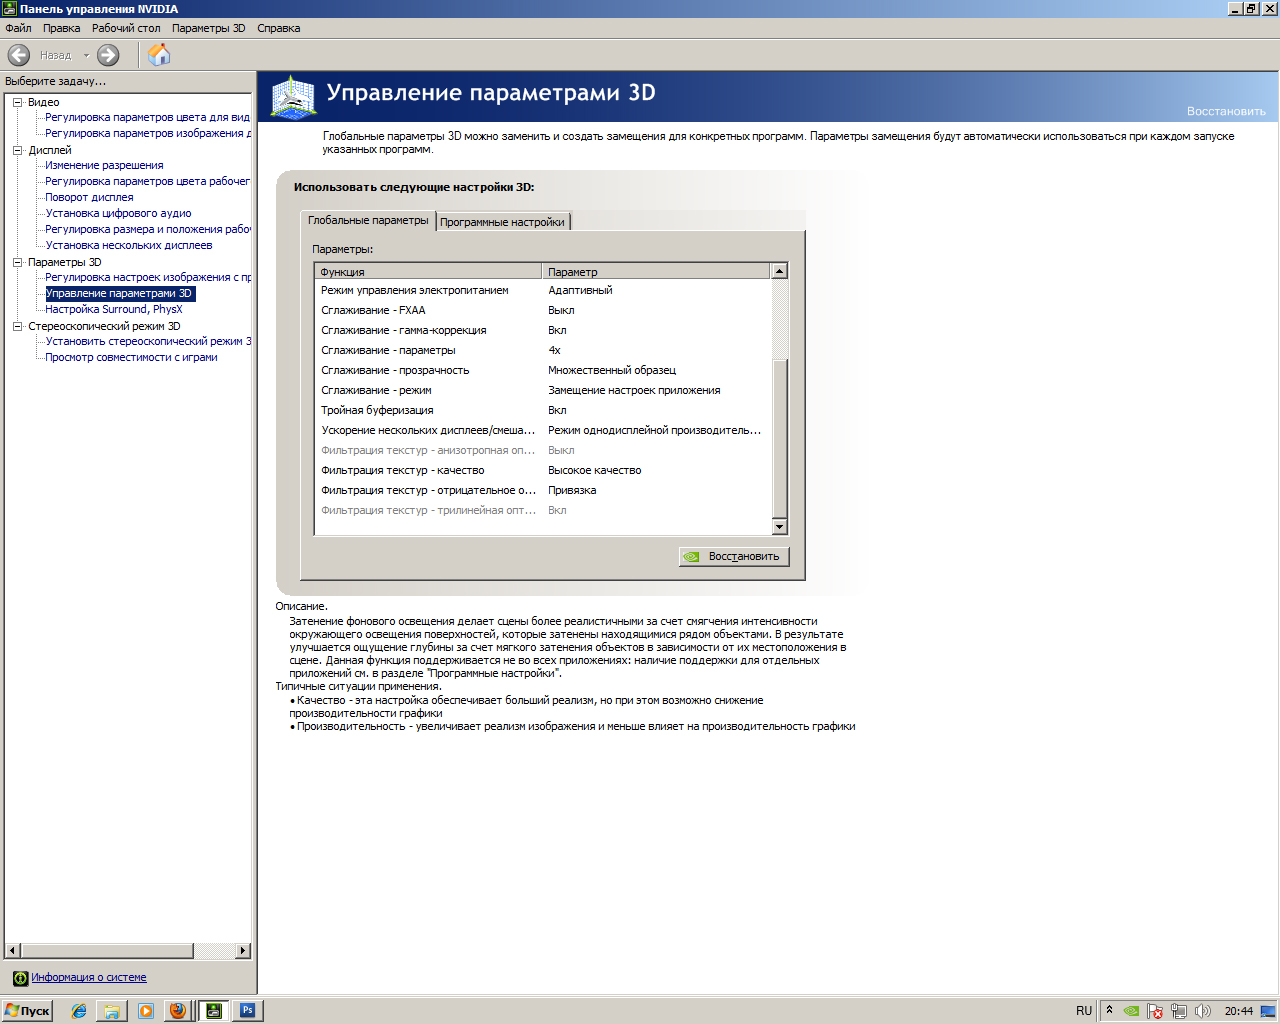
Task: Select the Тройная буферизация row
Action: point(543,410)
